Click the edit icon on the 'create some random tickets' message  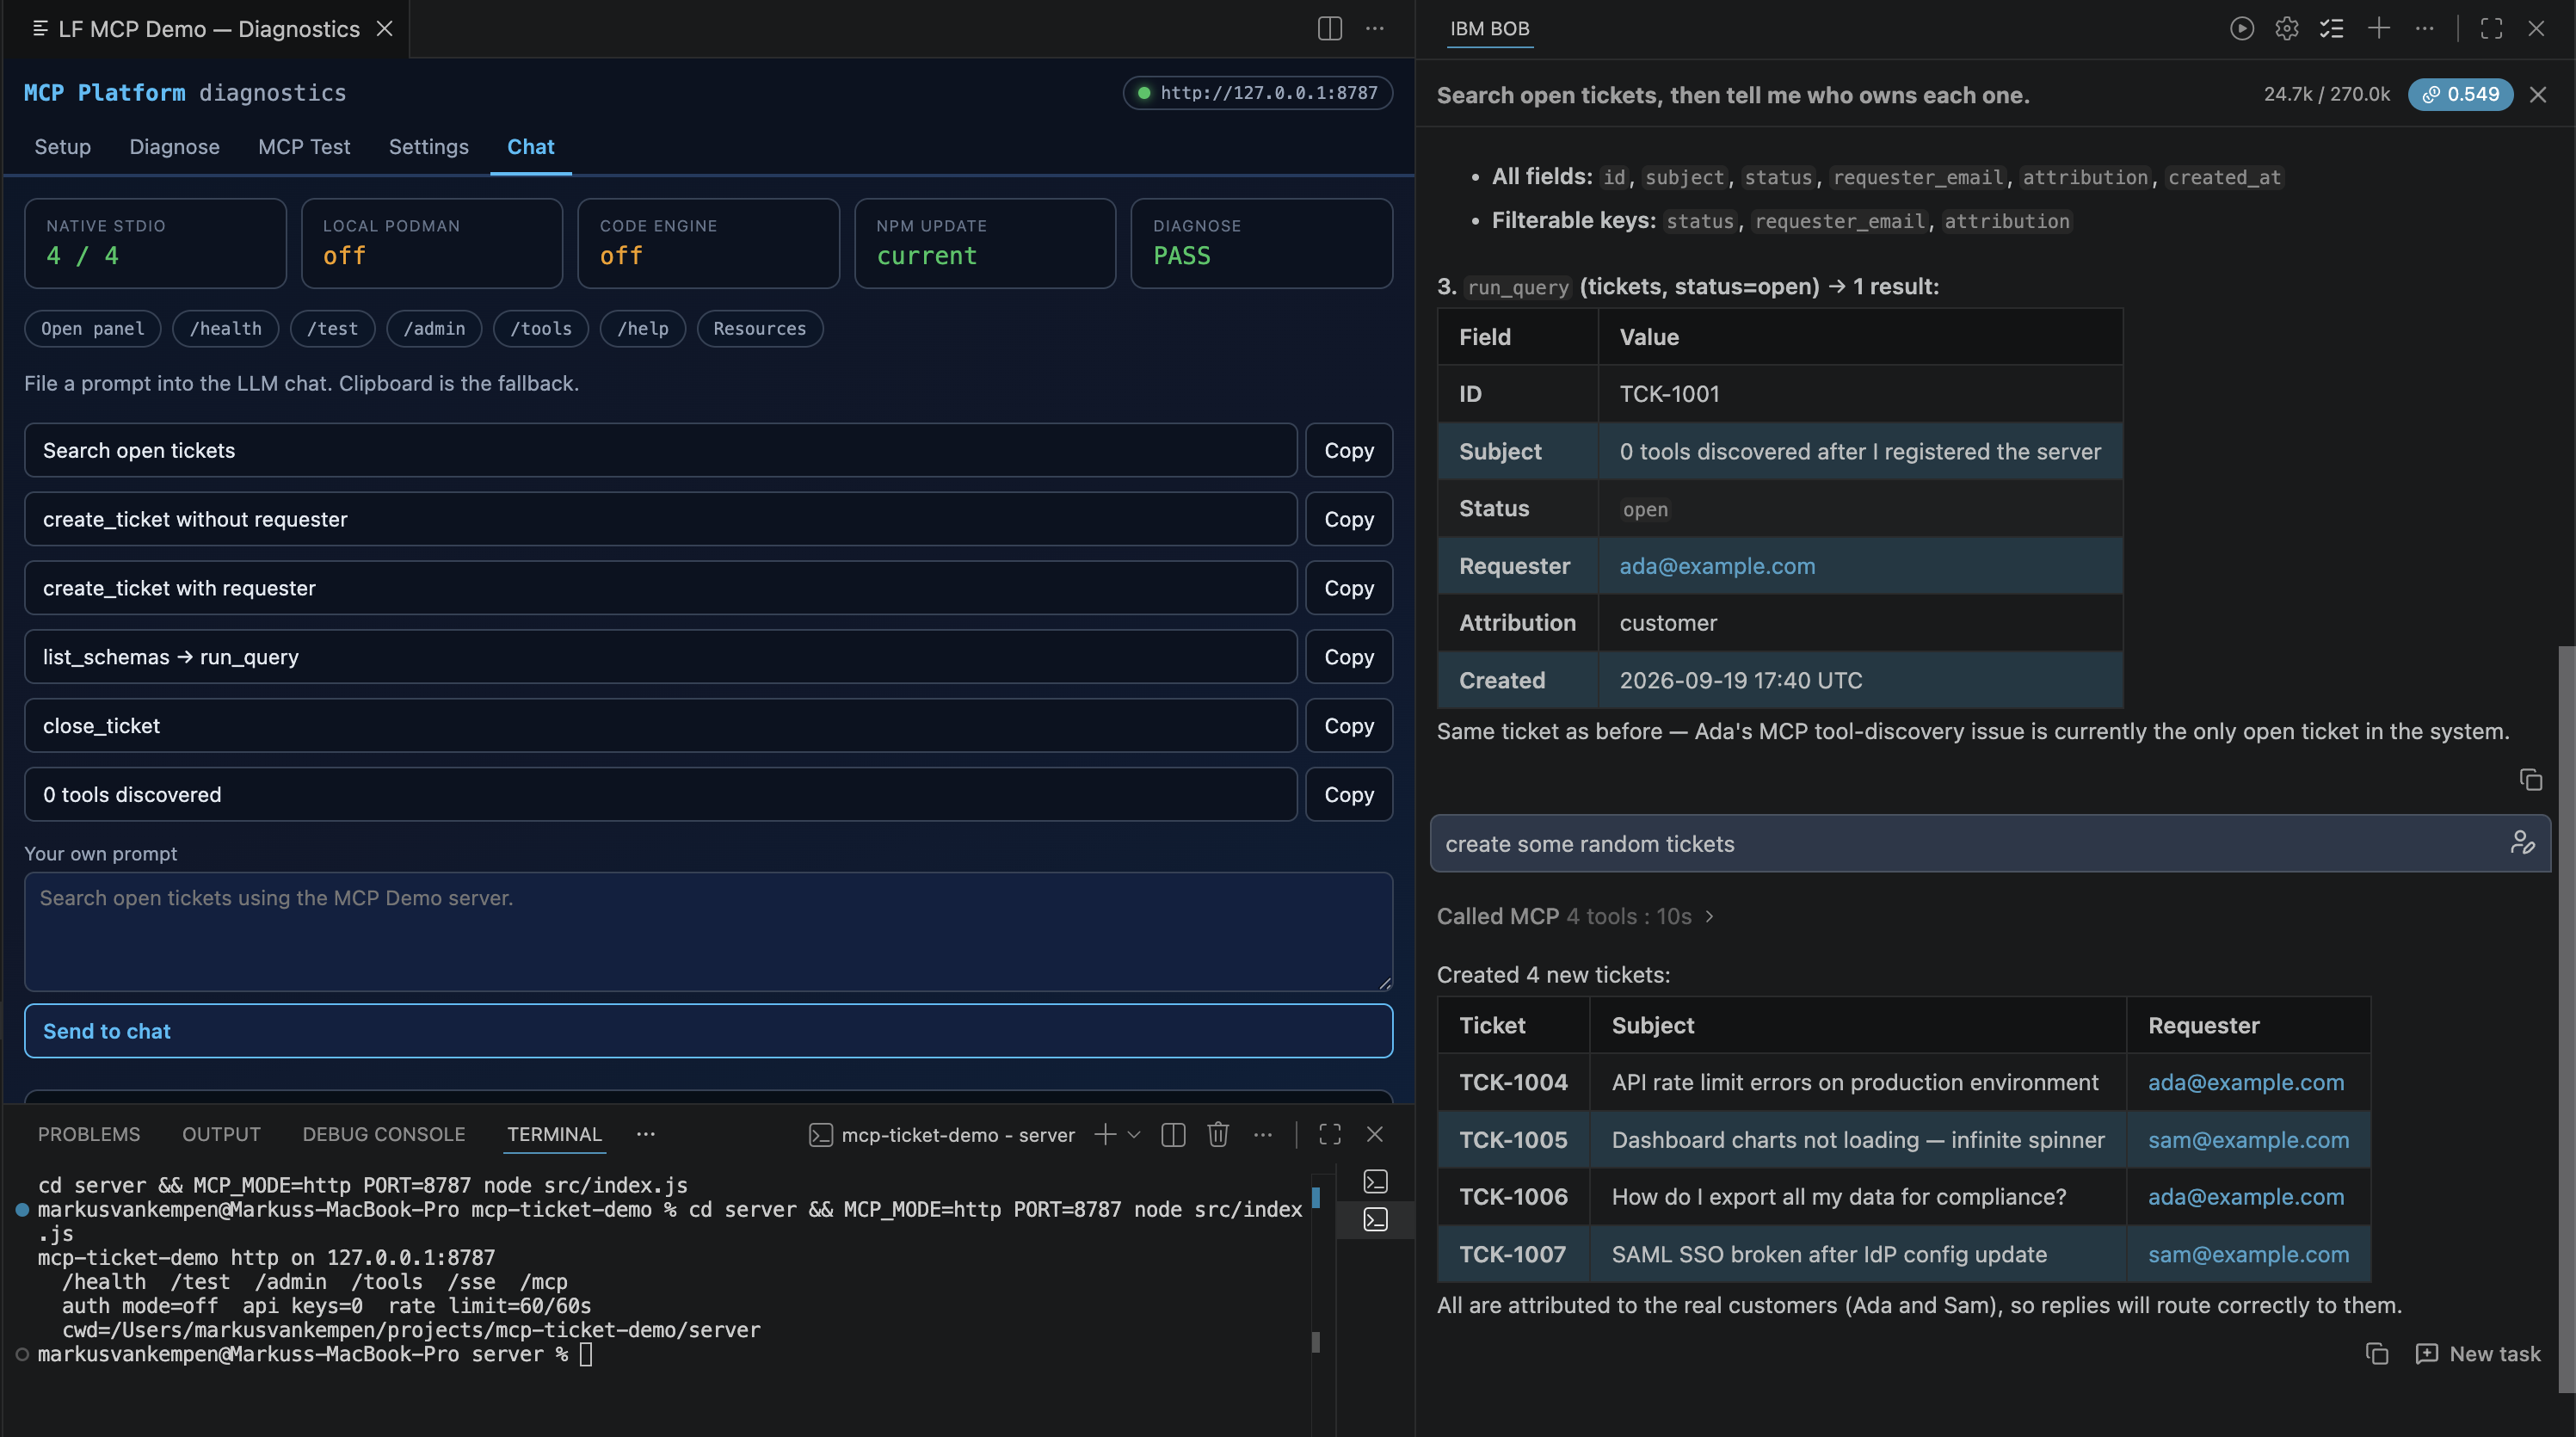click(x=2522, y=843)
